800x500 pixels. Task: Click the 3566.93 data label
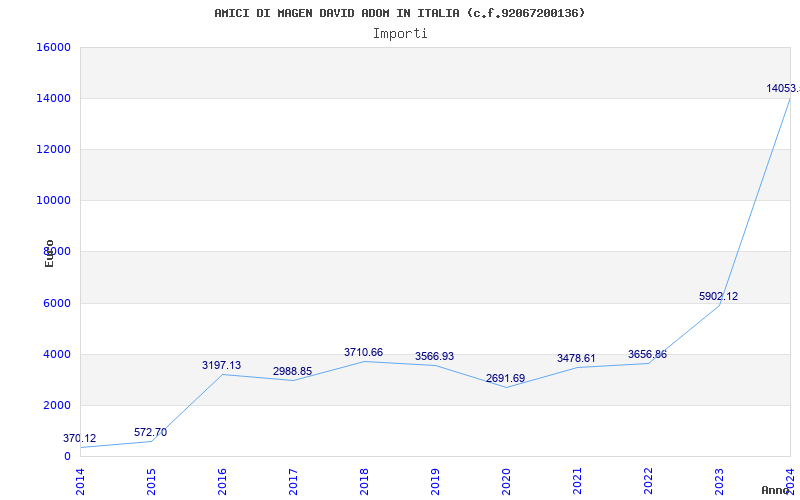[x=434, y=356]
